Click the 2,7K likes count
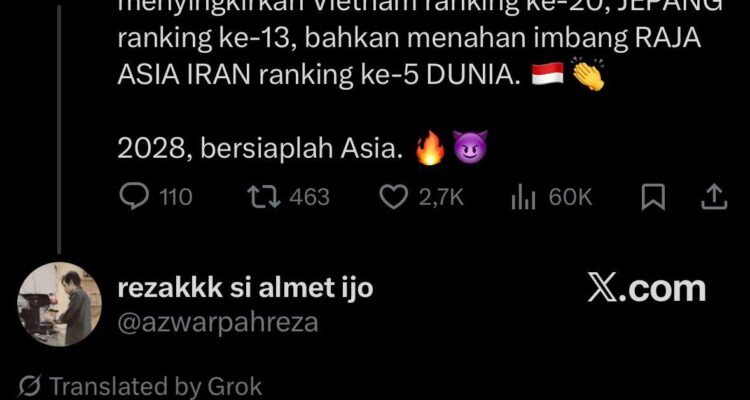 coord(441,198)
